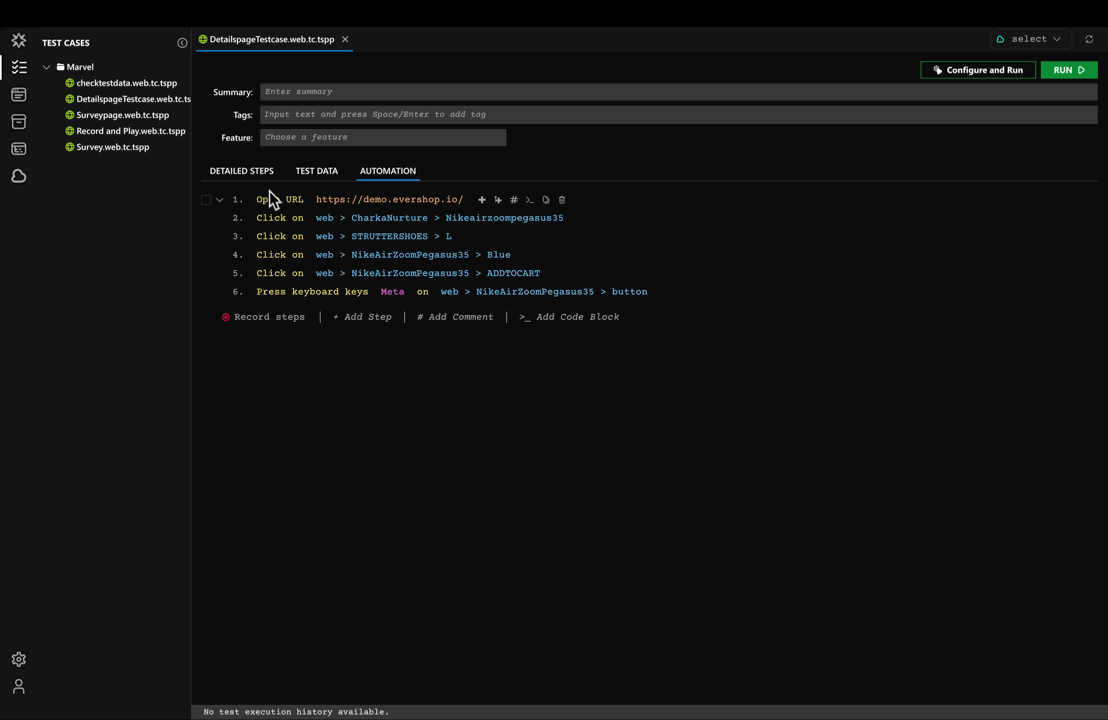The image size is (1108, 720).
Task: Click the URL https://demo.evershop.io/ in step 1
Action: 389,200
